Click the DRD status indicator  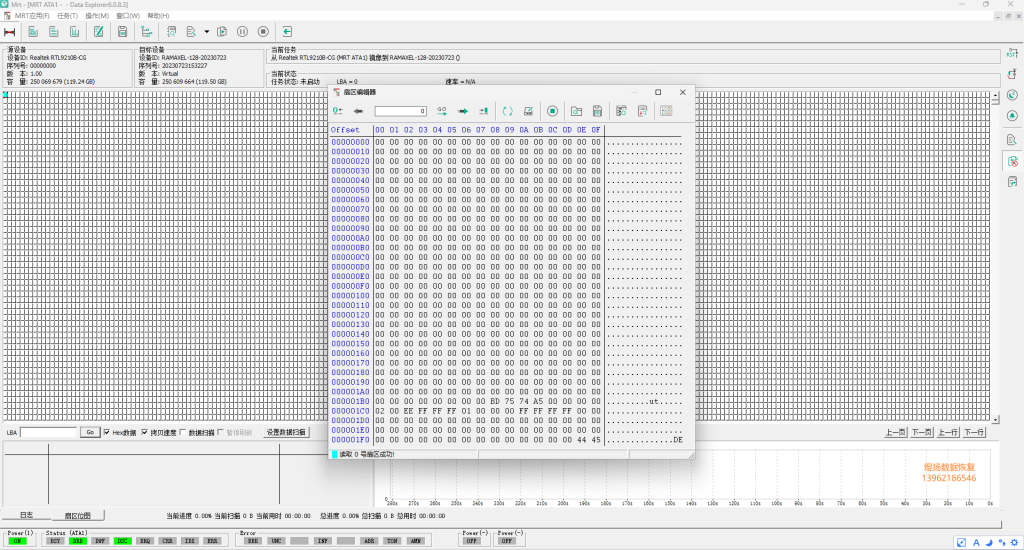(78, 541)
